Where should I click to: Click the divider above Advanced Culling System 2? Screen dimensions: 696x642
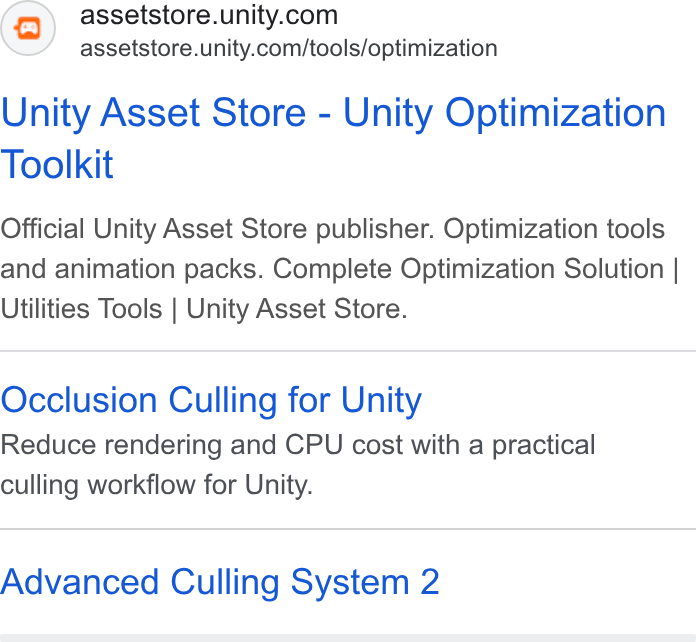(x=348, y=529)
